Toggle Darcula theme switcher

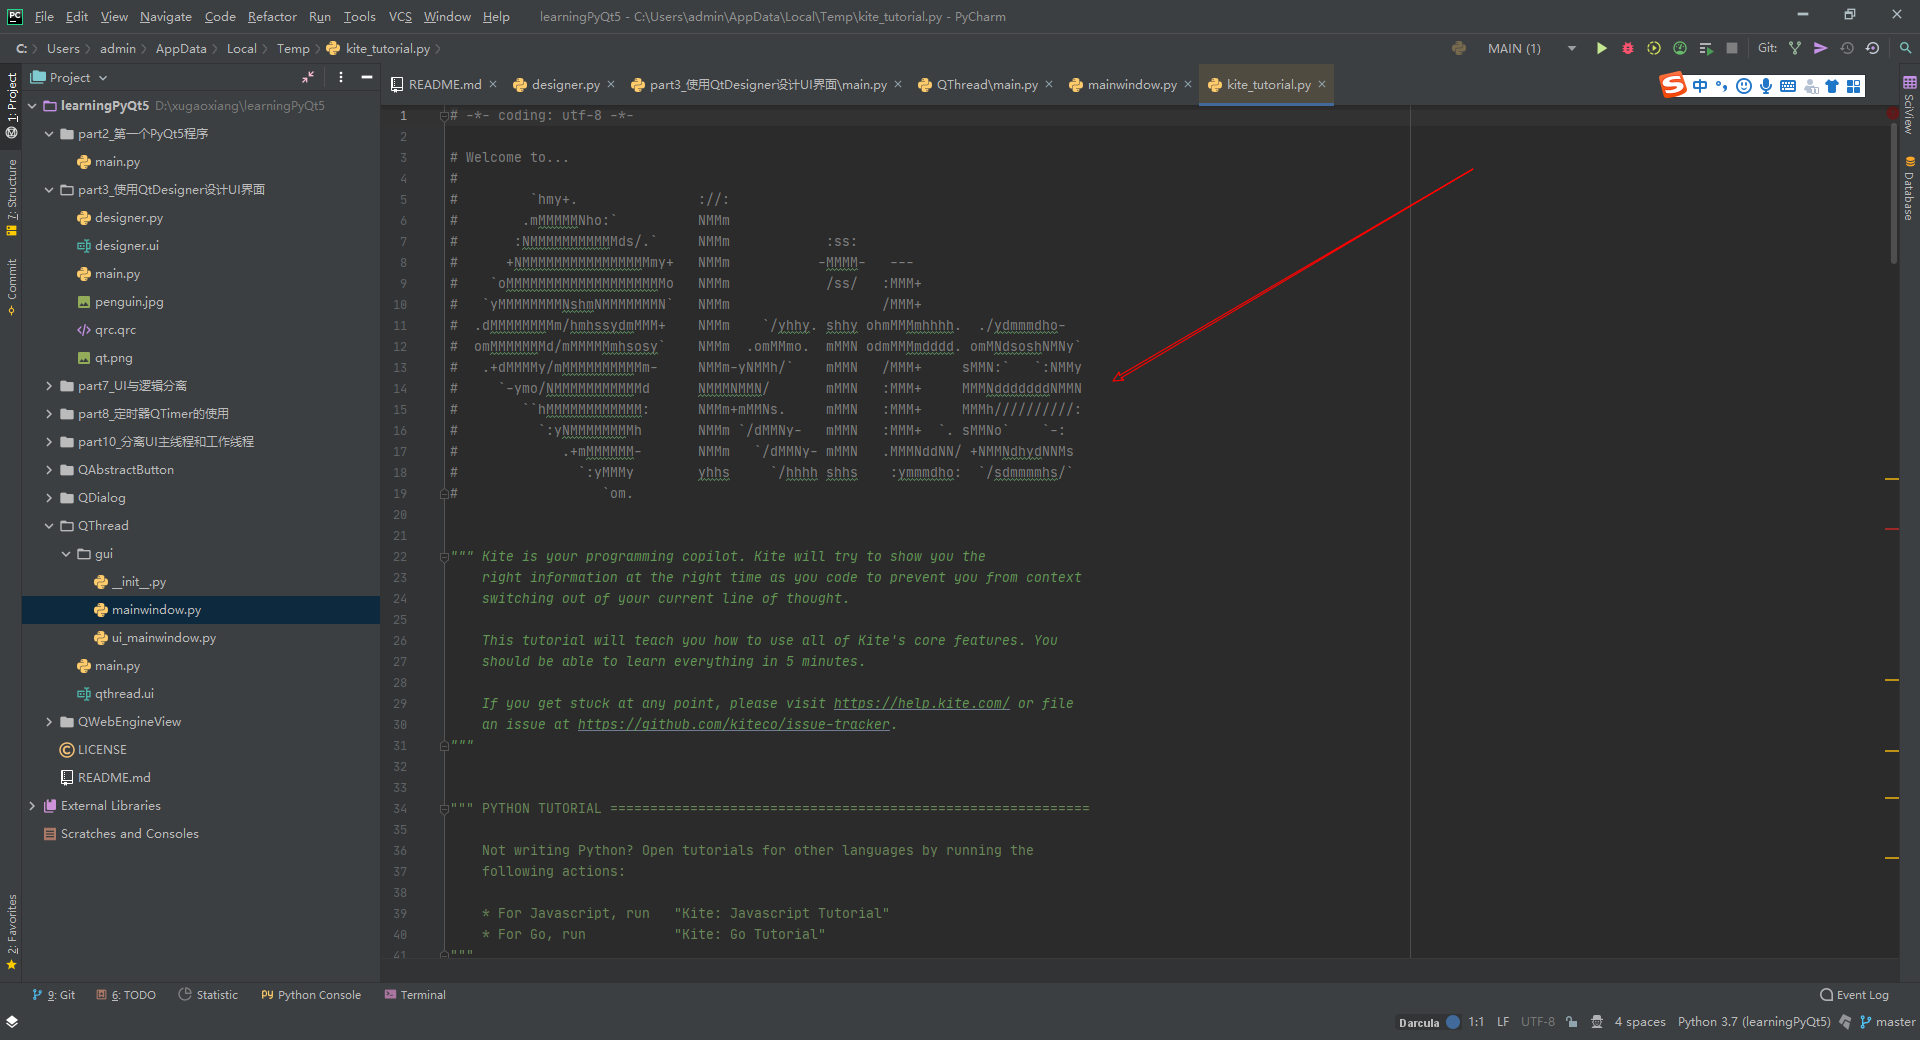1429,1022
